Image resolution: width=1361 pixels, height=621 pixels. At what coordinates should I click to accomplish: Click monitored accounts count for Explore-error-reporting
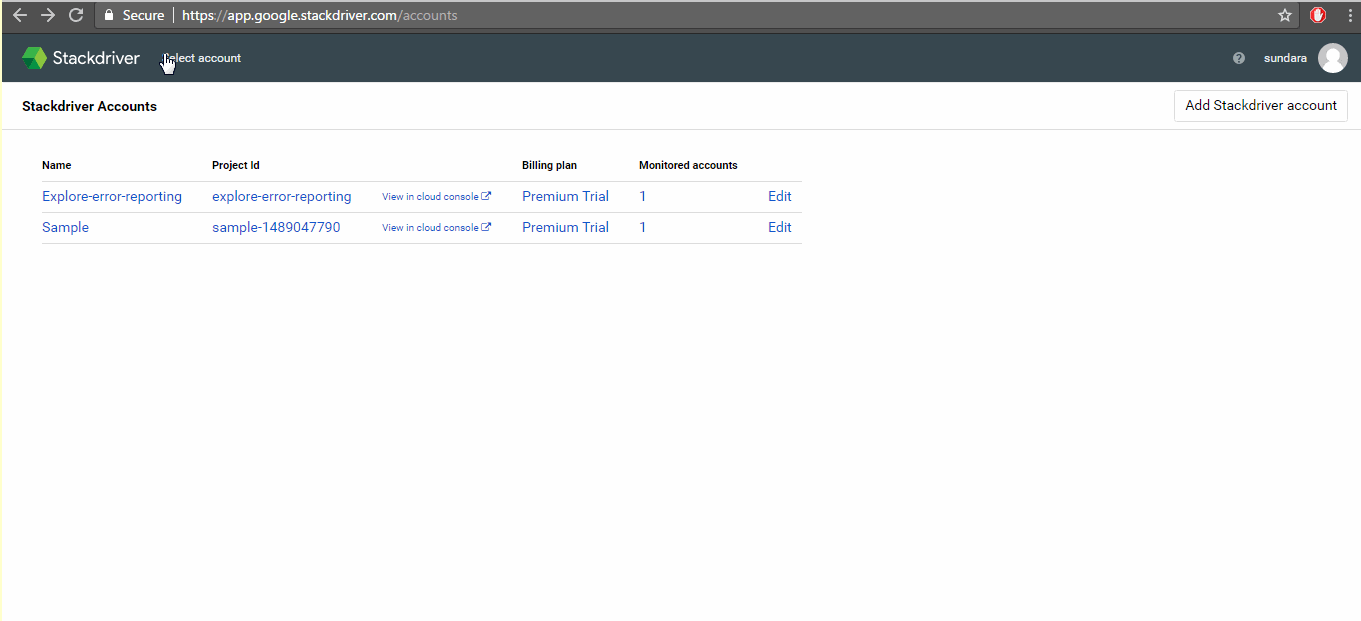[643, 196]
